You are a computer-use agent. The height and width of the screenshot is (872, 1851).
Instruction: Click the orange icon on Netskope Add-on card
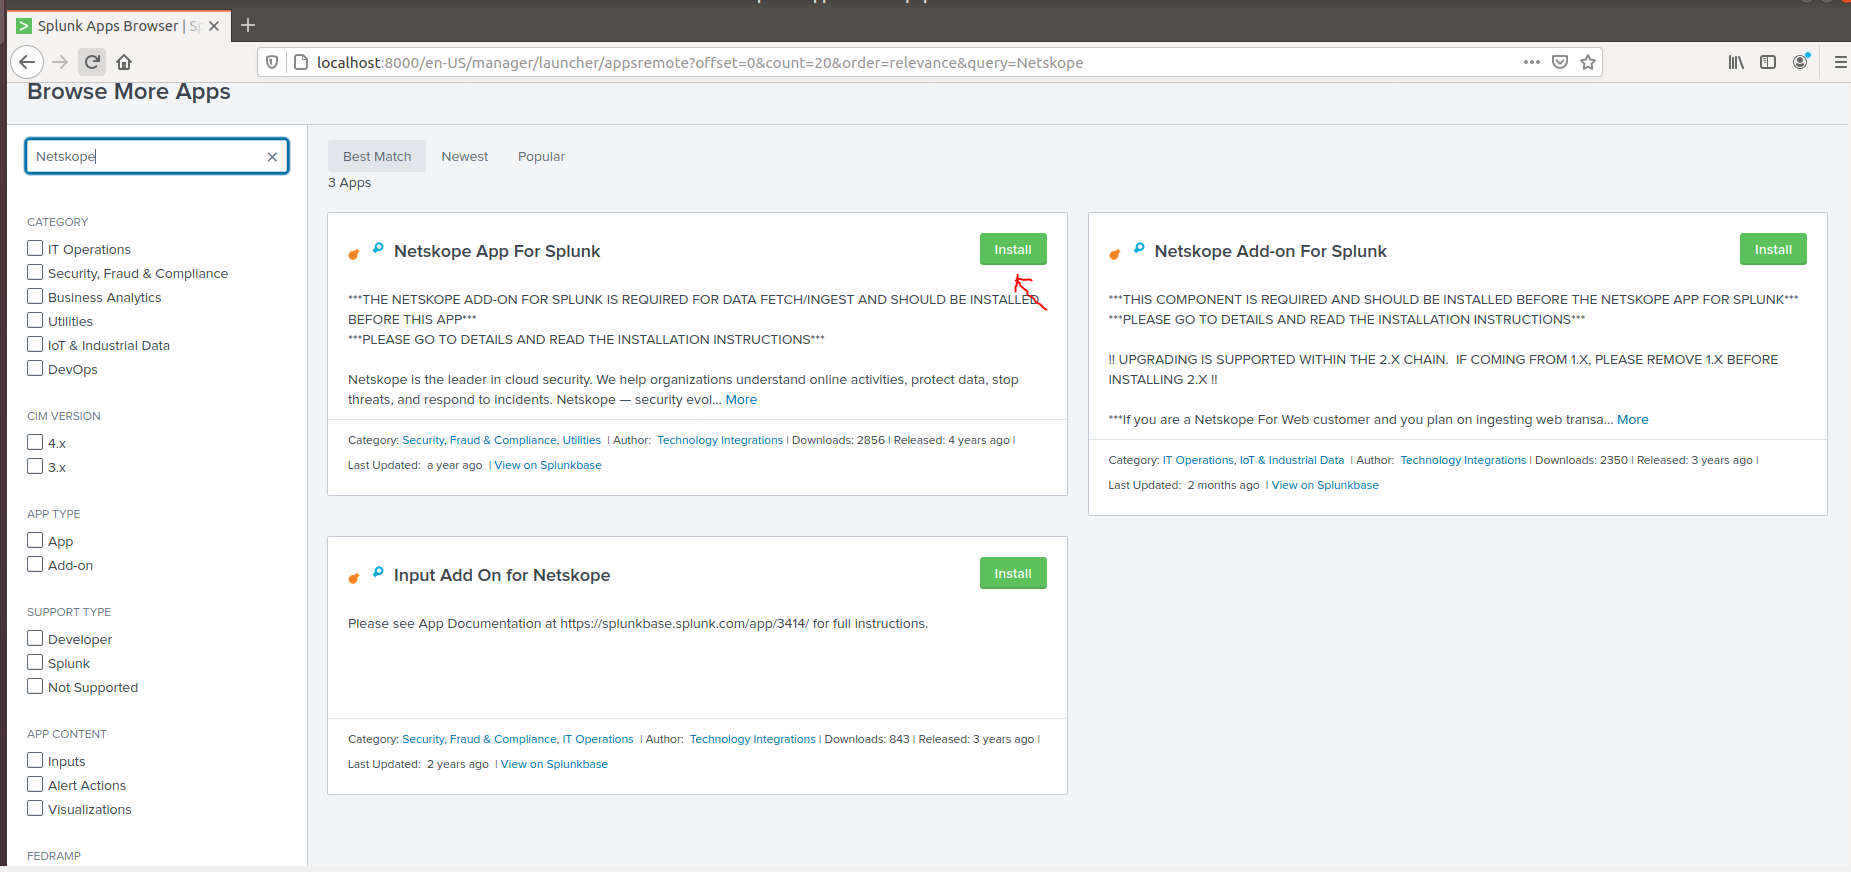[1114, 254]
